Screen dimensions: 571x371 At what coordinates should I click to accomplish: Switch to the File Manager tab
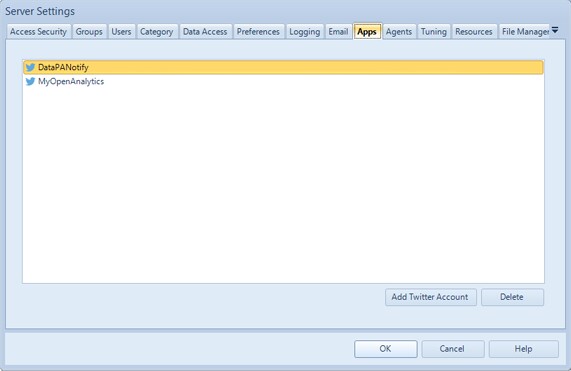click(x=524, y=32)
